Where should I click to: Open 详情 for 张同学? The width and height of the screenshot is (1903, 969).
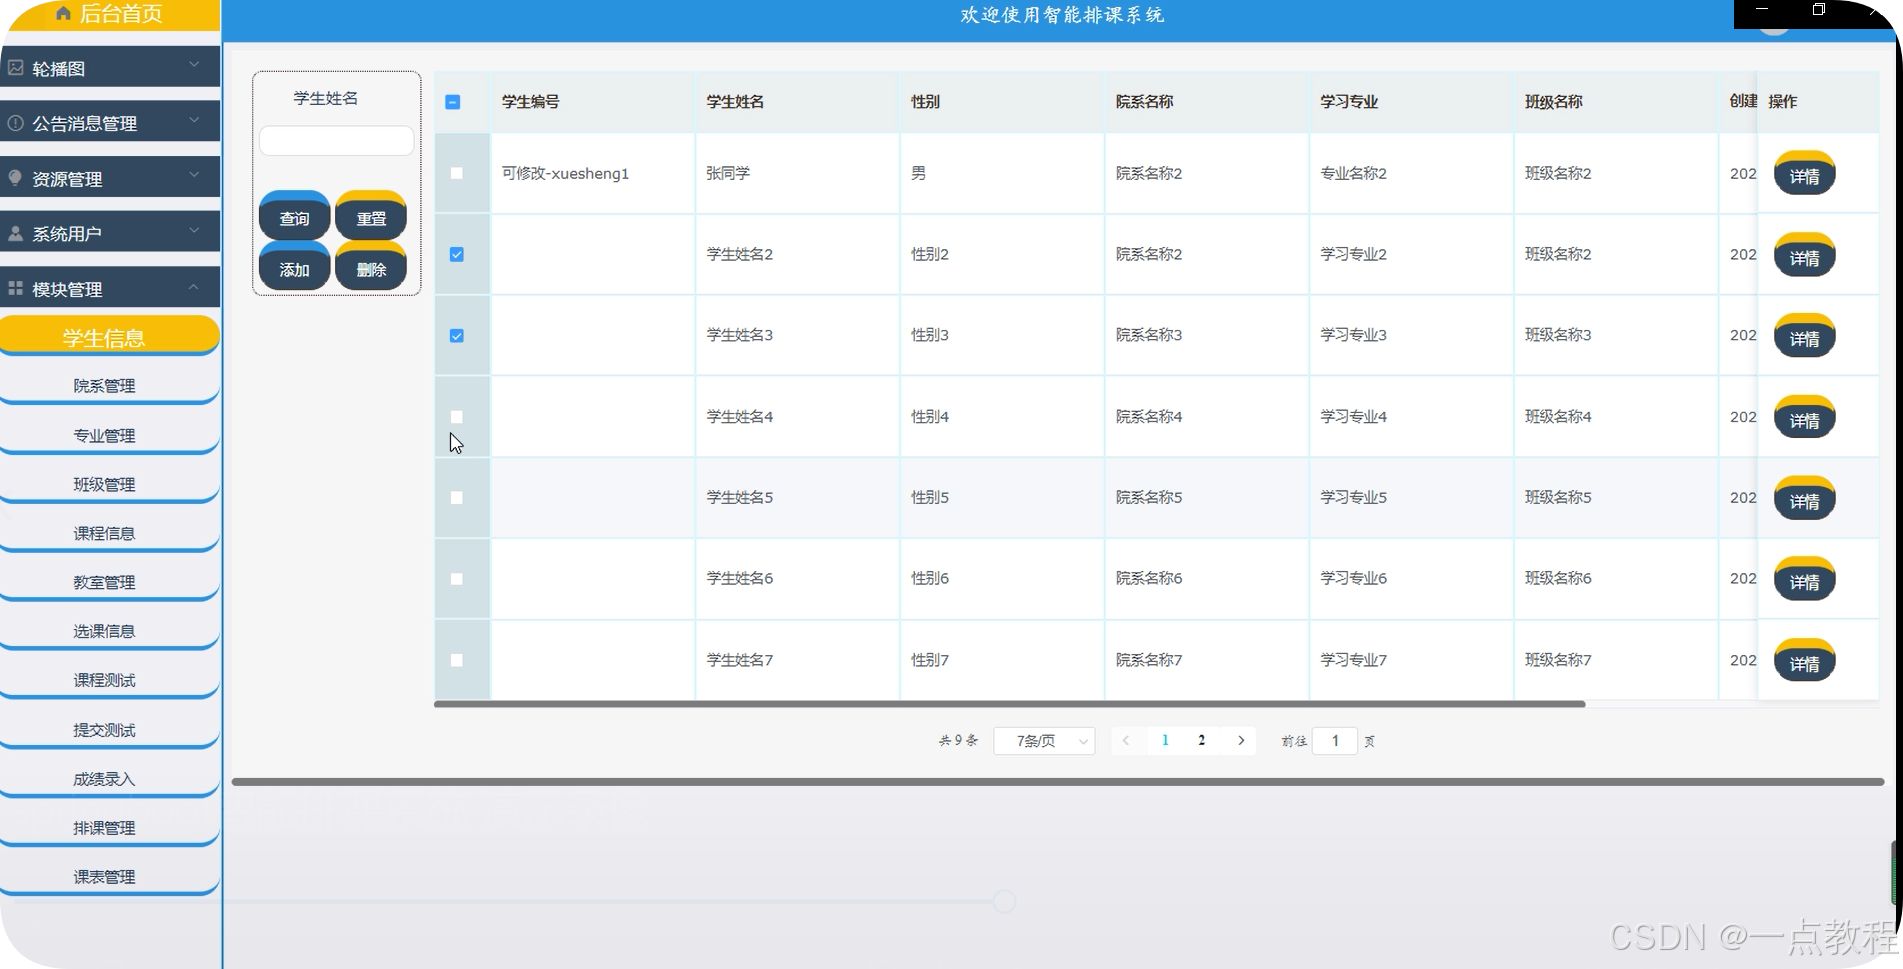click(1805, 174)
